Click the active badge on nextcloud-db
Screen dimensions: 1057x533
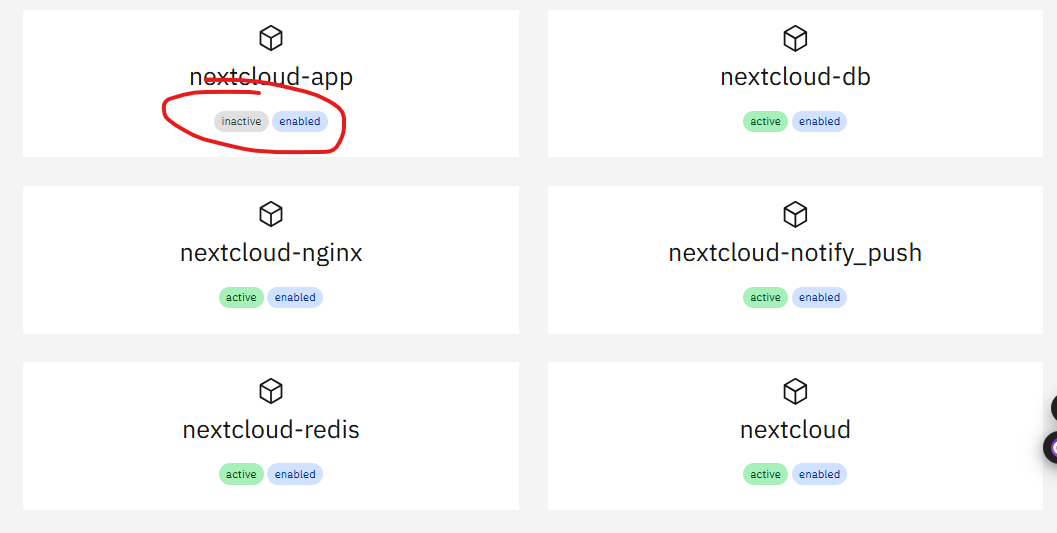coord(765,121)
